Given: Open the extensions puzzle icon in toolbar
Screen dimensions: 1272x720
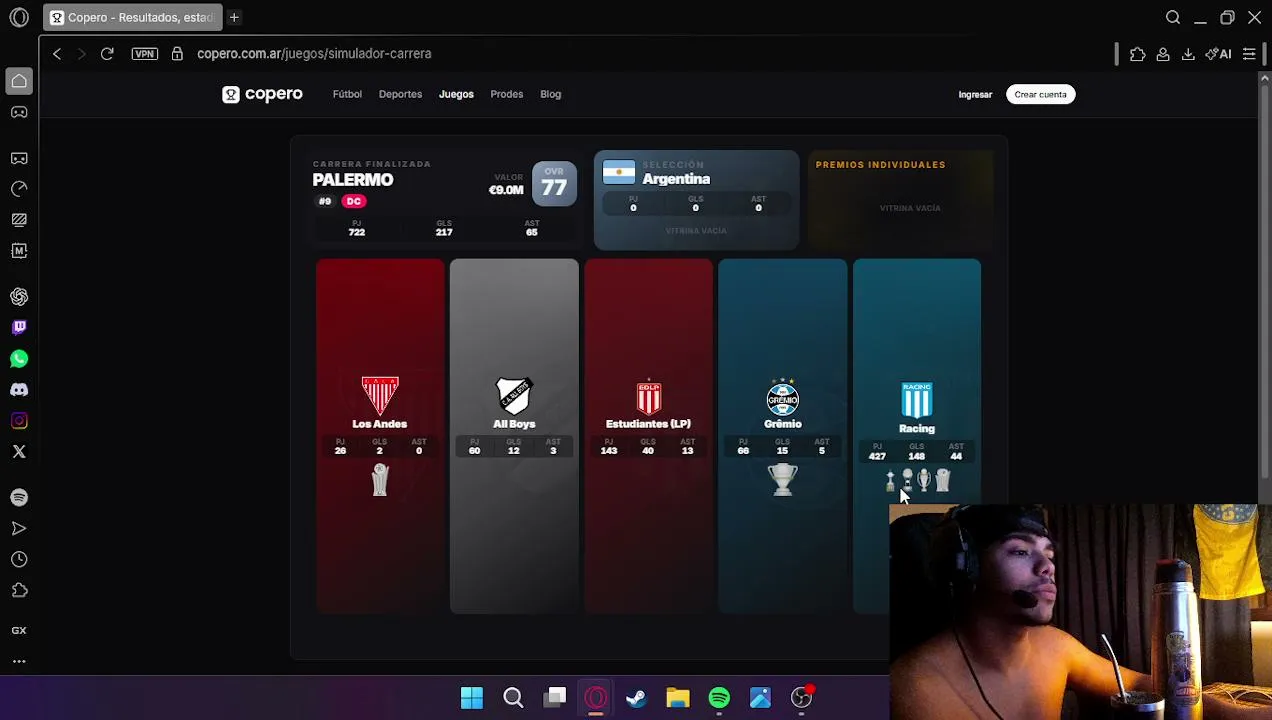Looking at the screenshot, I should 1138,54.
